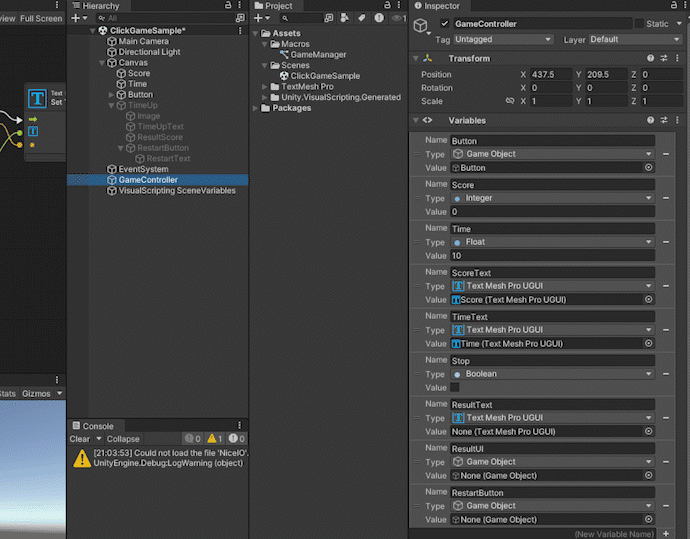
Task: Switch to the Project tab
Action: (x=273, y=6)
